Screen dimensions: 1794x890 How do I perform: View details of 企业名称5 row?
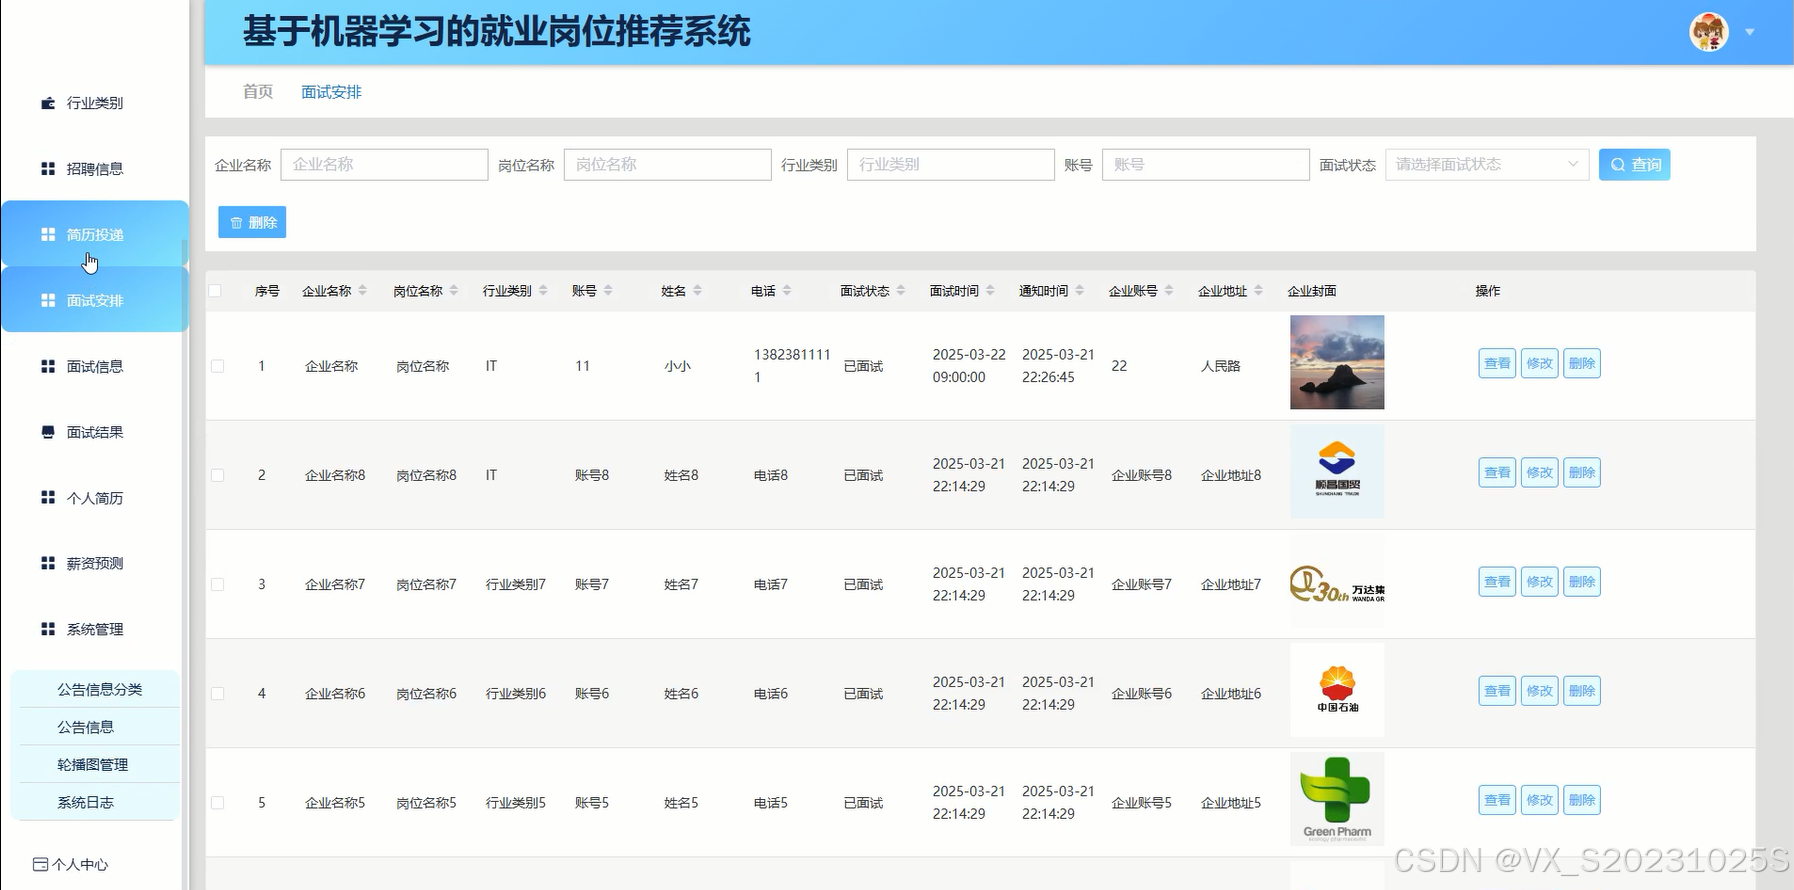point(1497,799)
